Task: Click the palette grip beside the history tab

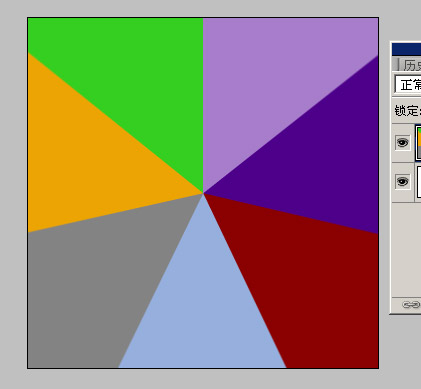Action: [395, 64]
